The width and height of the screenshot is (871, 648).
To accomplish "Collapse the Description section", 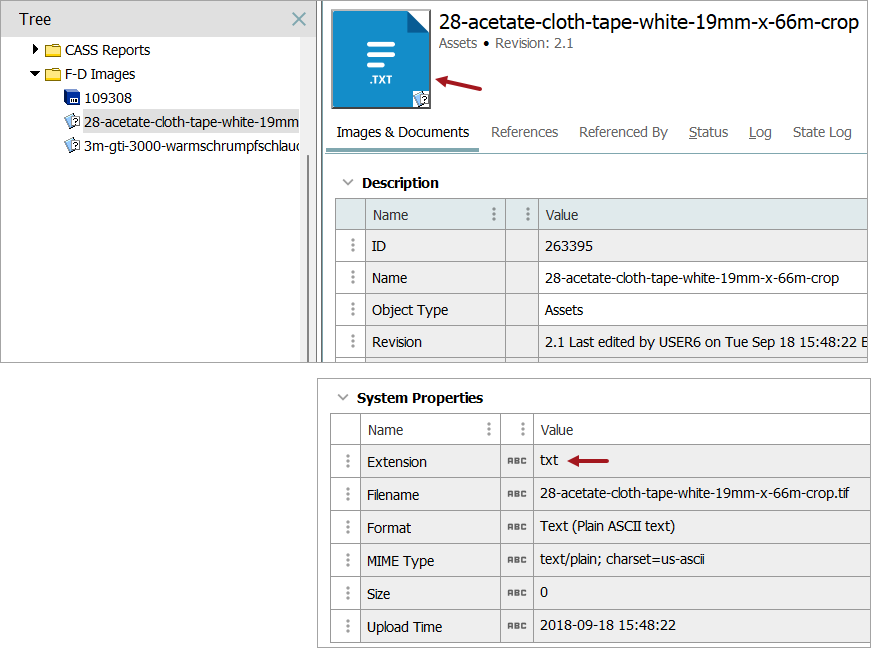I will [x=347, y=183].
